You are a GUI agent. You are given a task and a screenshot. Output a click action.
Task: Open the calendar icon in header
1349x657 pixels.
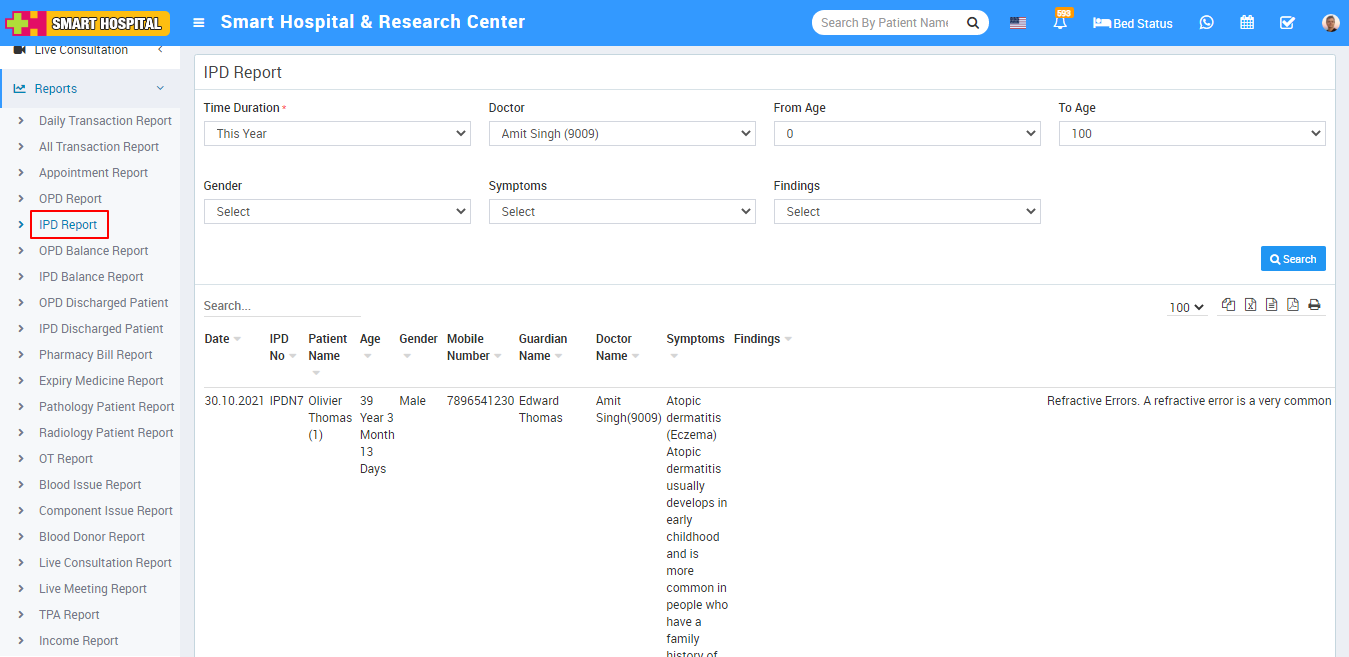tap(1247, 23)
